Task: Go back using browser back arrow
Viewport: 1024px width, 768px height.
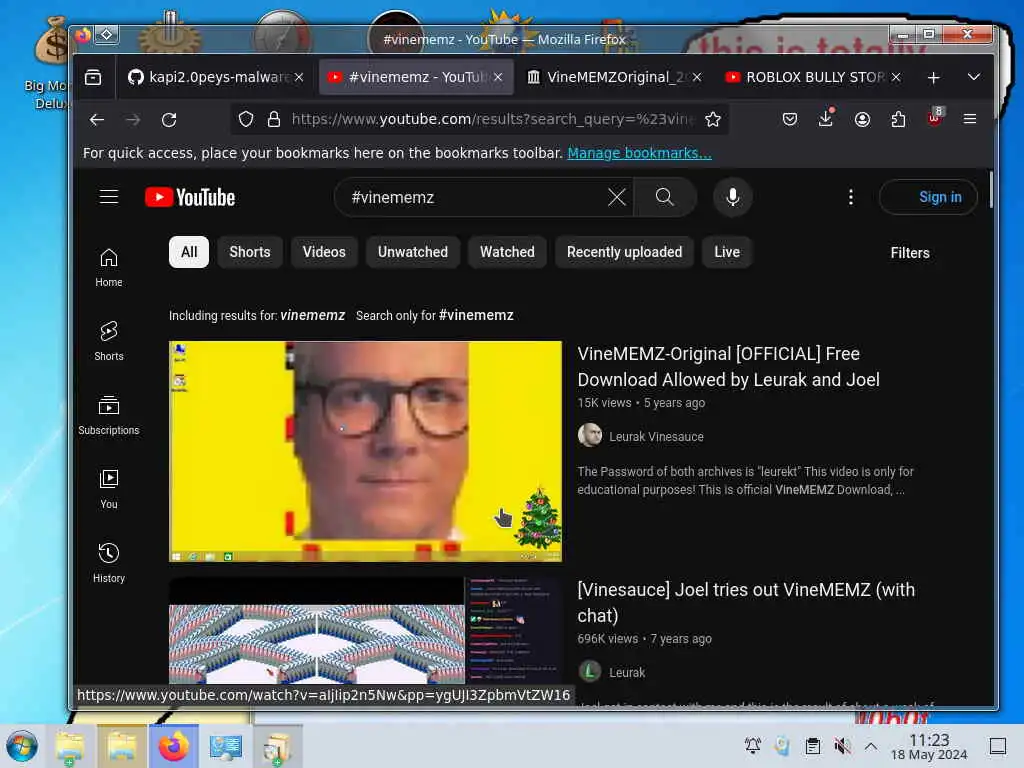Action: pyautogui.click(x=97, y=120)
